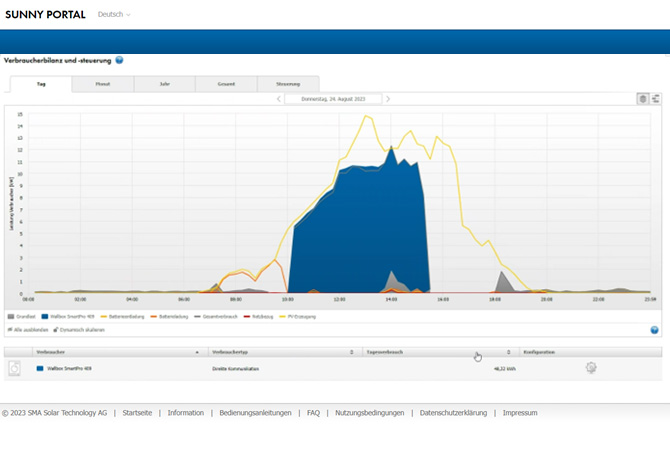Open the Deutsch language dropdown
This screenshot has height=449, width=670.
pos(114,15)
